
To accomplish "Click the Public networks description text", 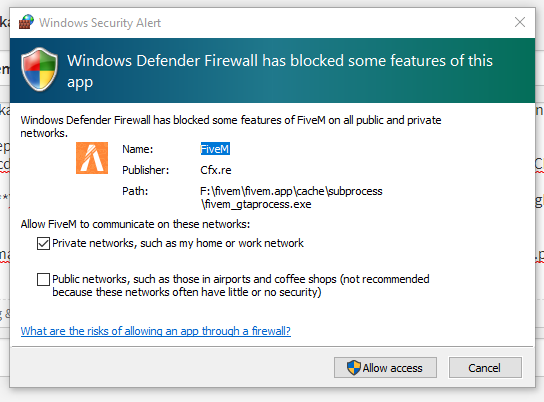I will coord(241,285).
